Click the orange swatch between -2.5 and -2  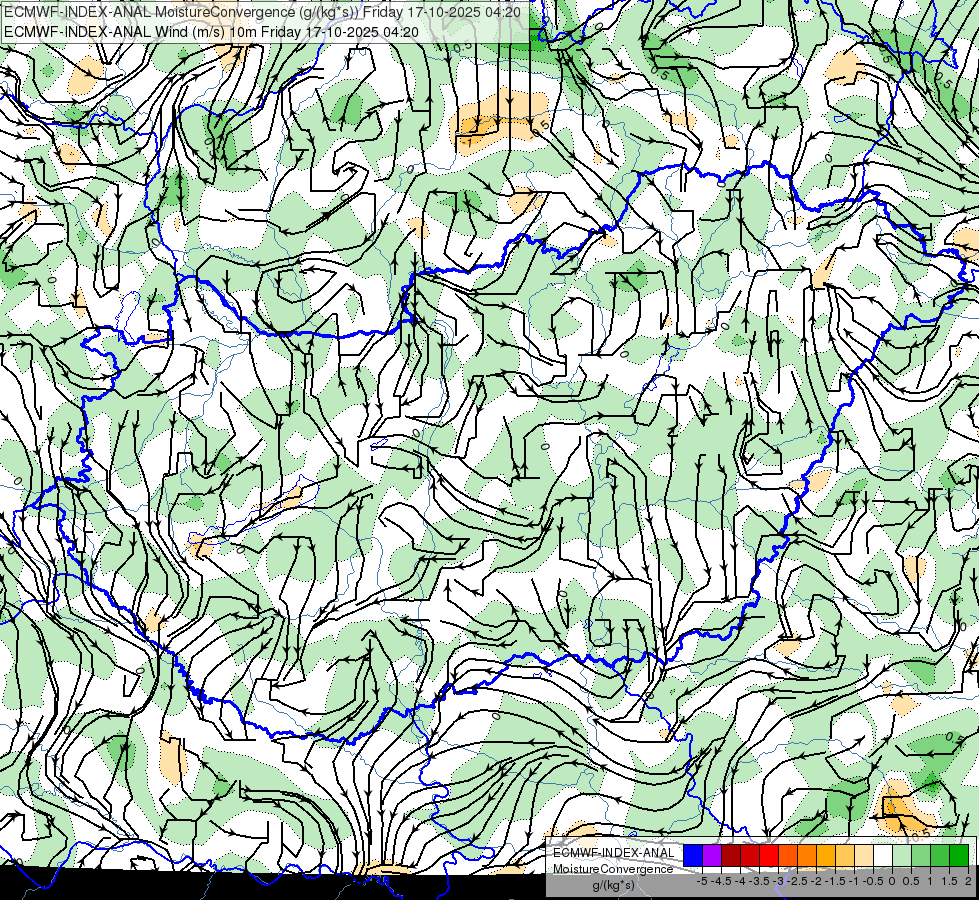[807, 856]
